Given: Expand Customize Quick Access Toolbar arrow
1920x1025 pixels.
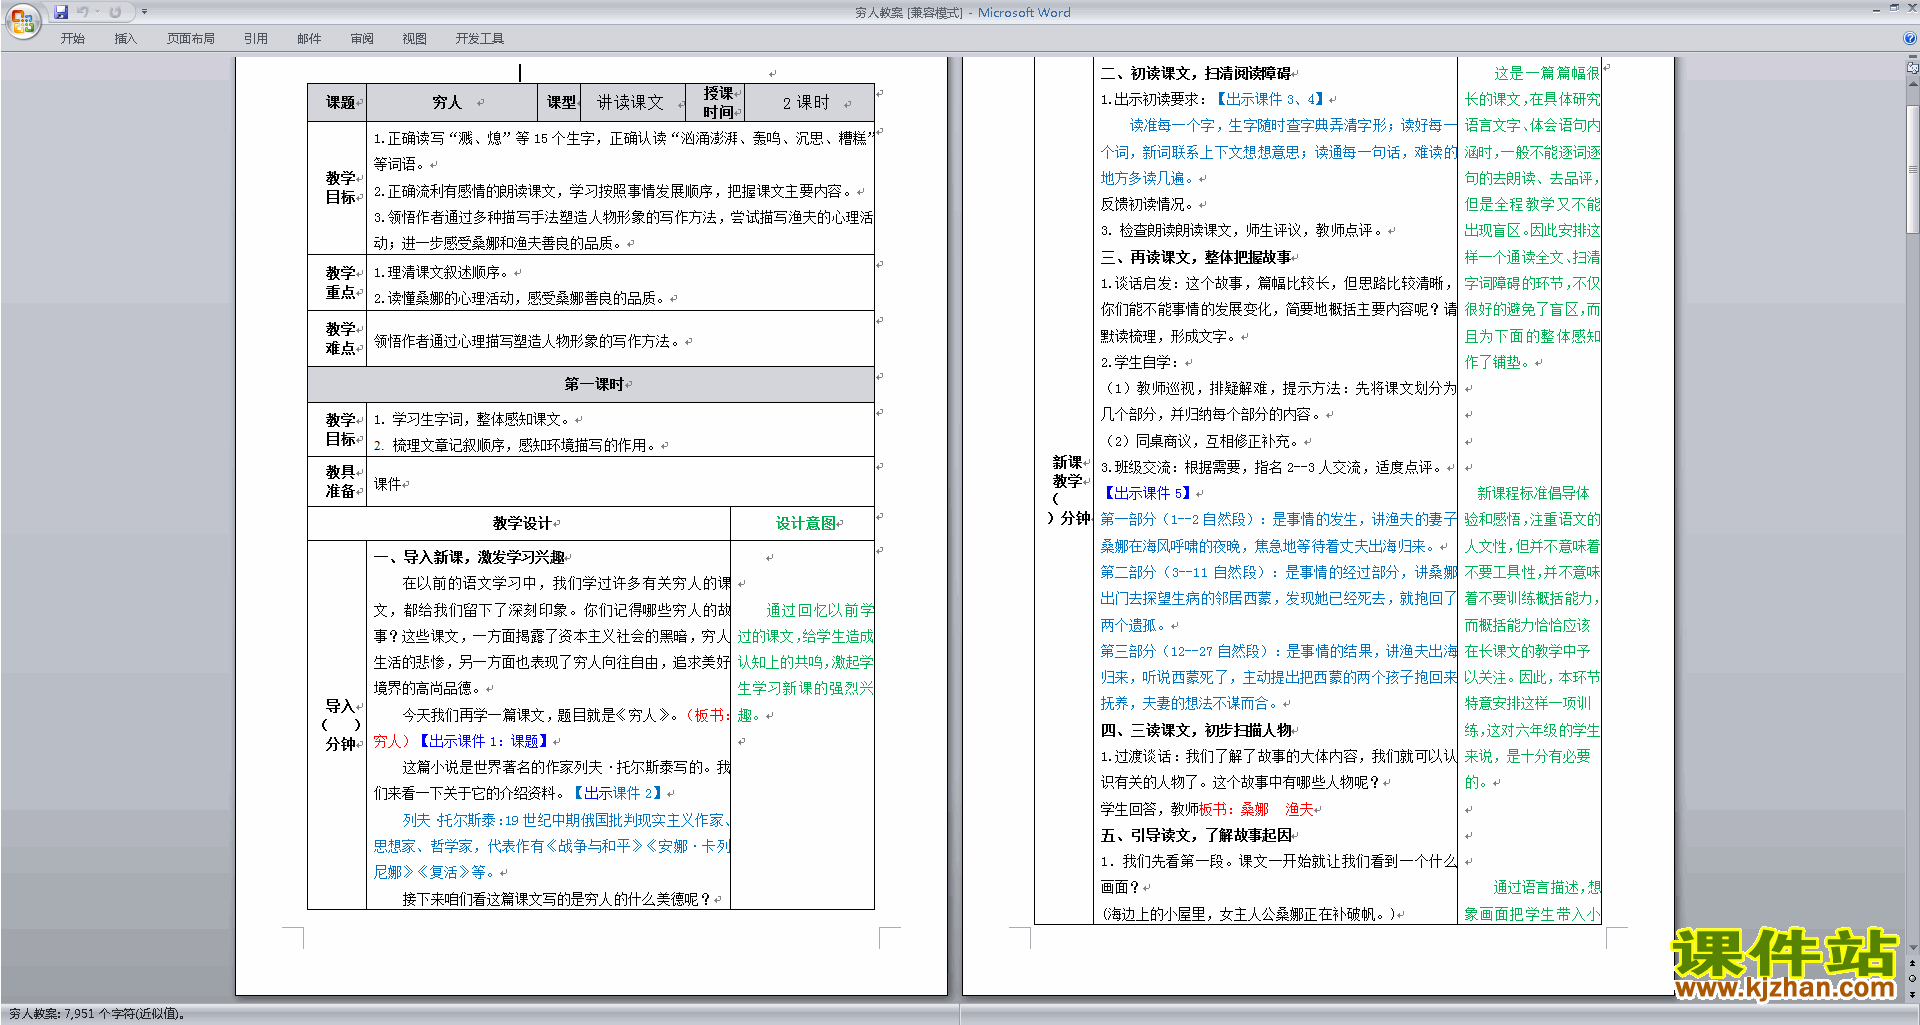Looking at the screenshot, I should (144, 12).
